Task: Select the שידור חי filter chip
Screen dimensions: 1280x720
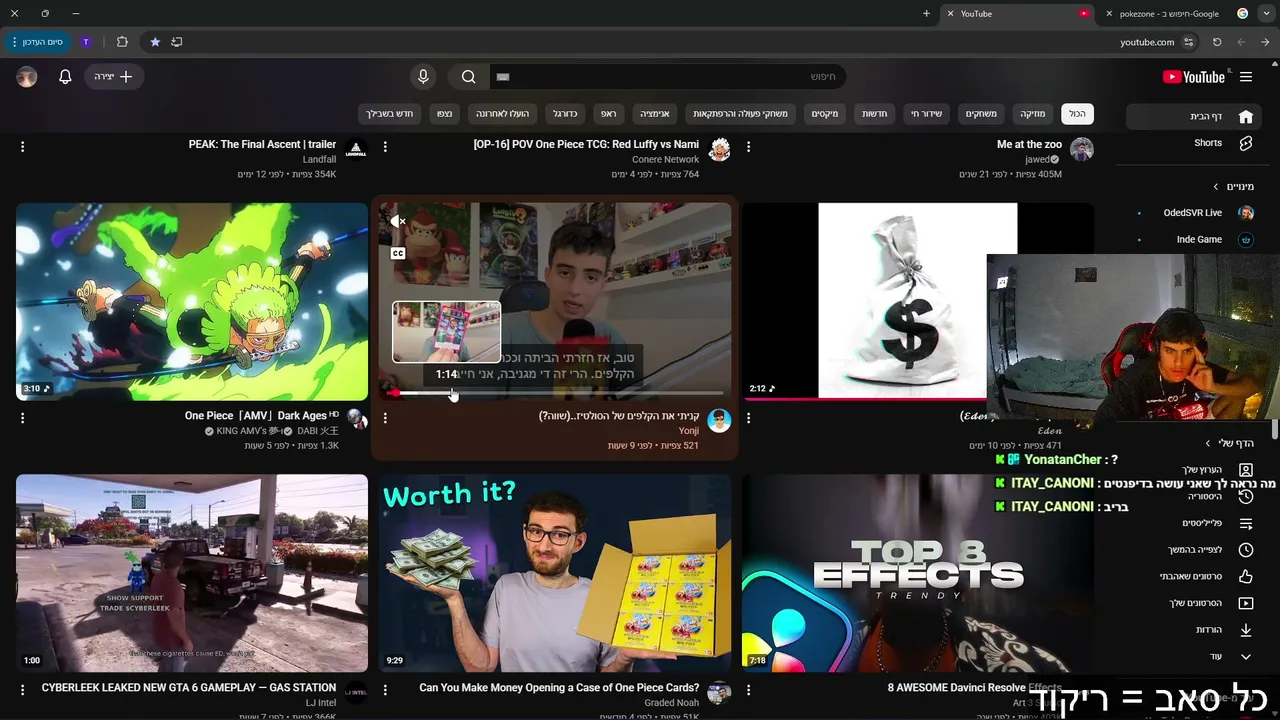Action: tap(926, 114)
